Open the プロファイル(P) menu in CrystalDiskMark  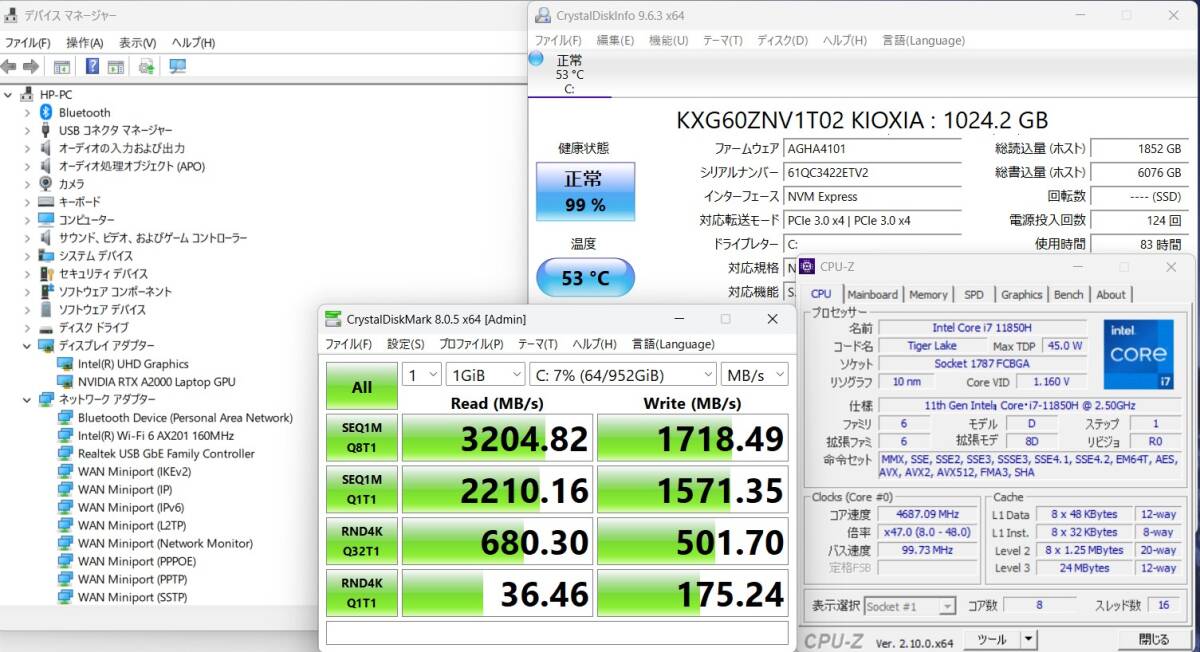(x=471, y=344)
